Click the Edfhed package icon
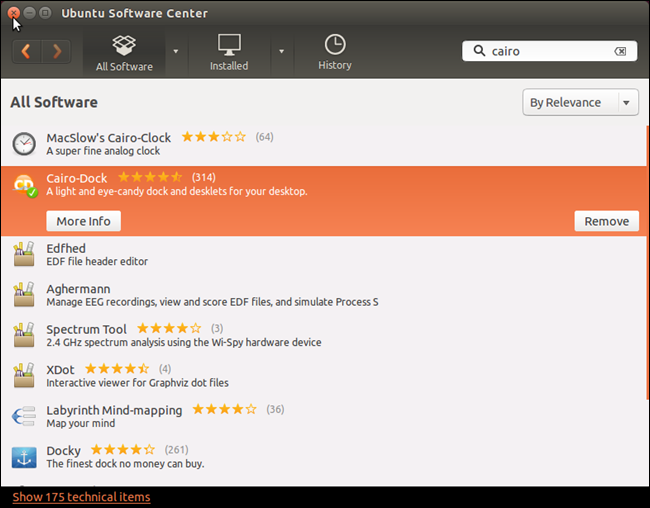This screenshot has height=508, width=650. (x=24, y=254)
